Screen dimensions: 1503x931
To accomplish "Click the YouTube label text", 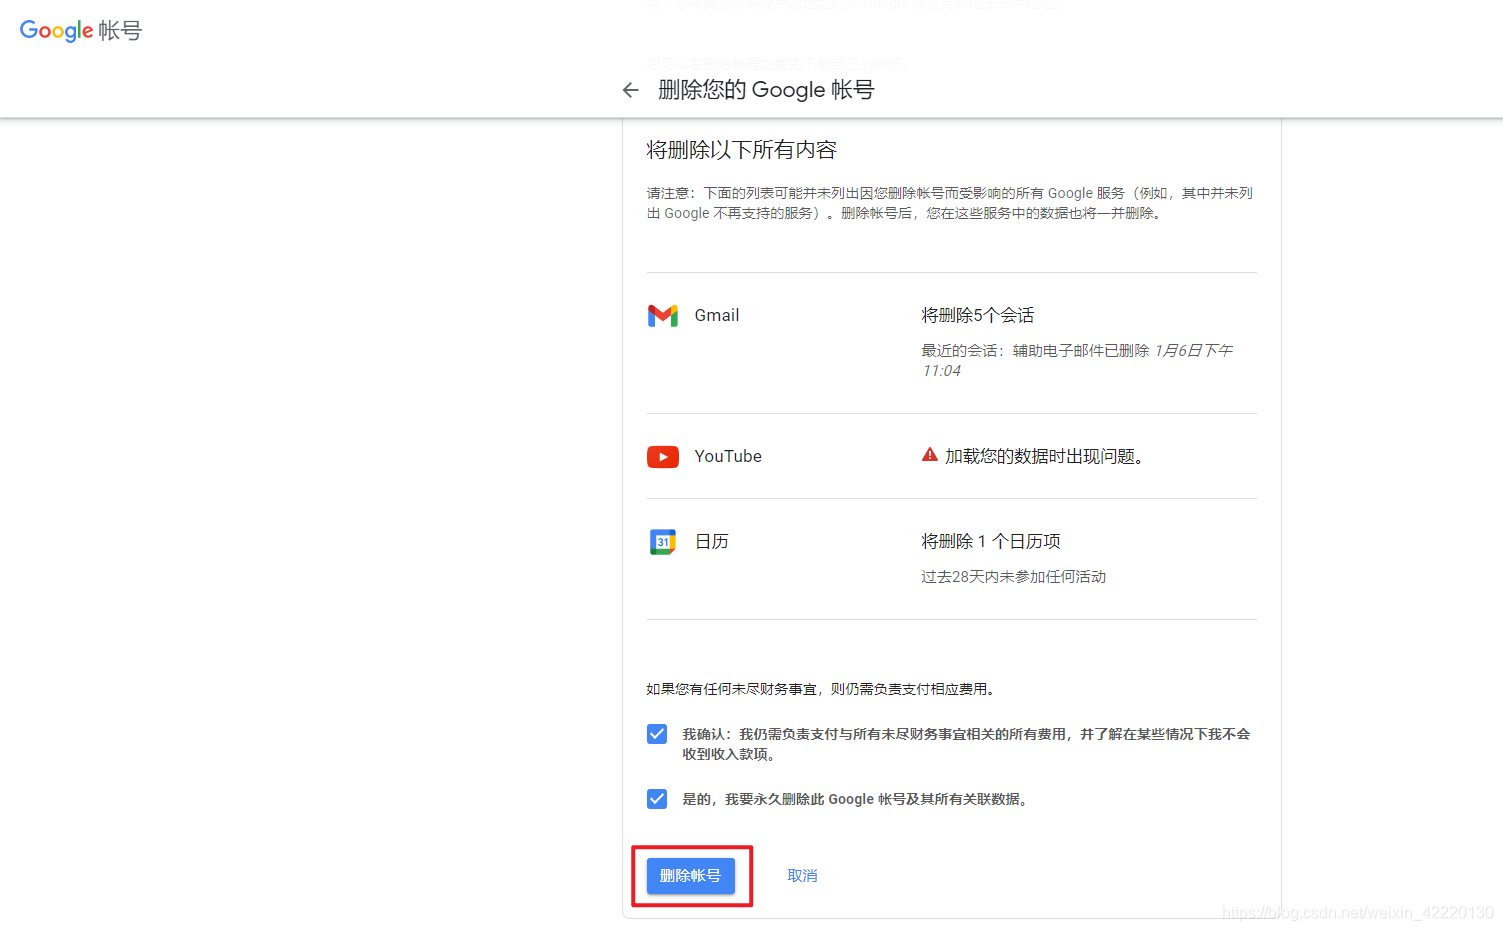I will coord(728,457).
